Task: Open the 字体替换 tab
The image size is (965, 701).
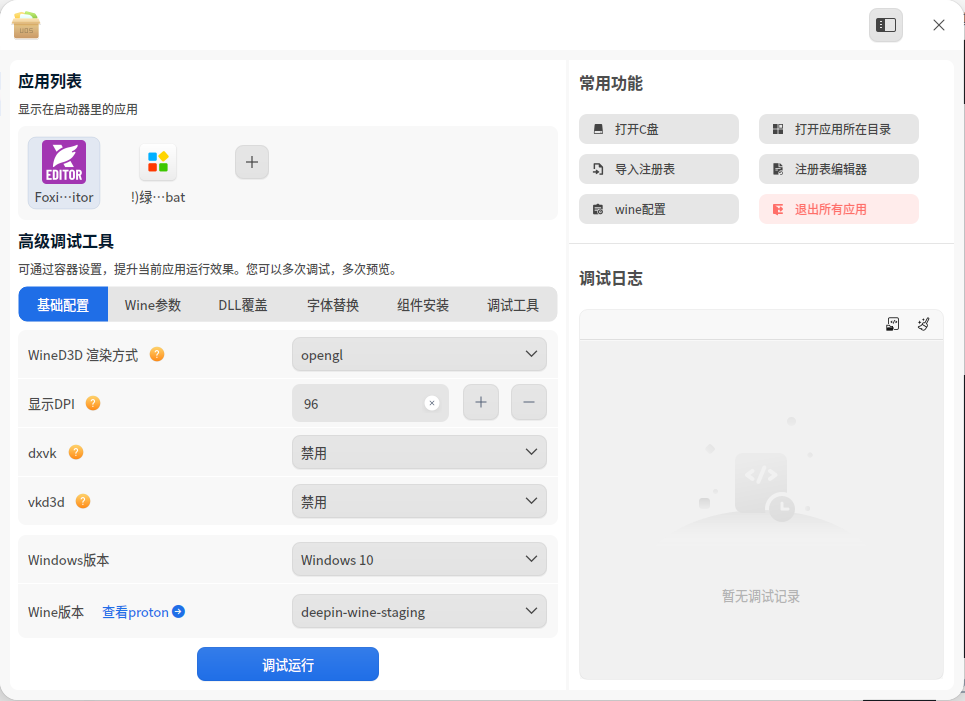Action: 333,305
